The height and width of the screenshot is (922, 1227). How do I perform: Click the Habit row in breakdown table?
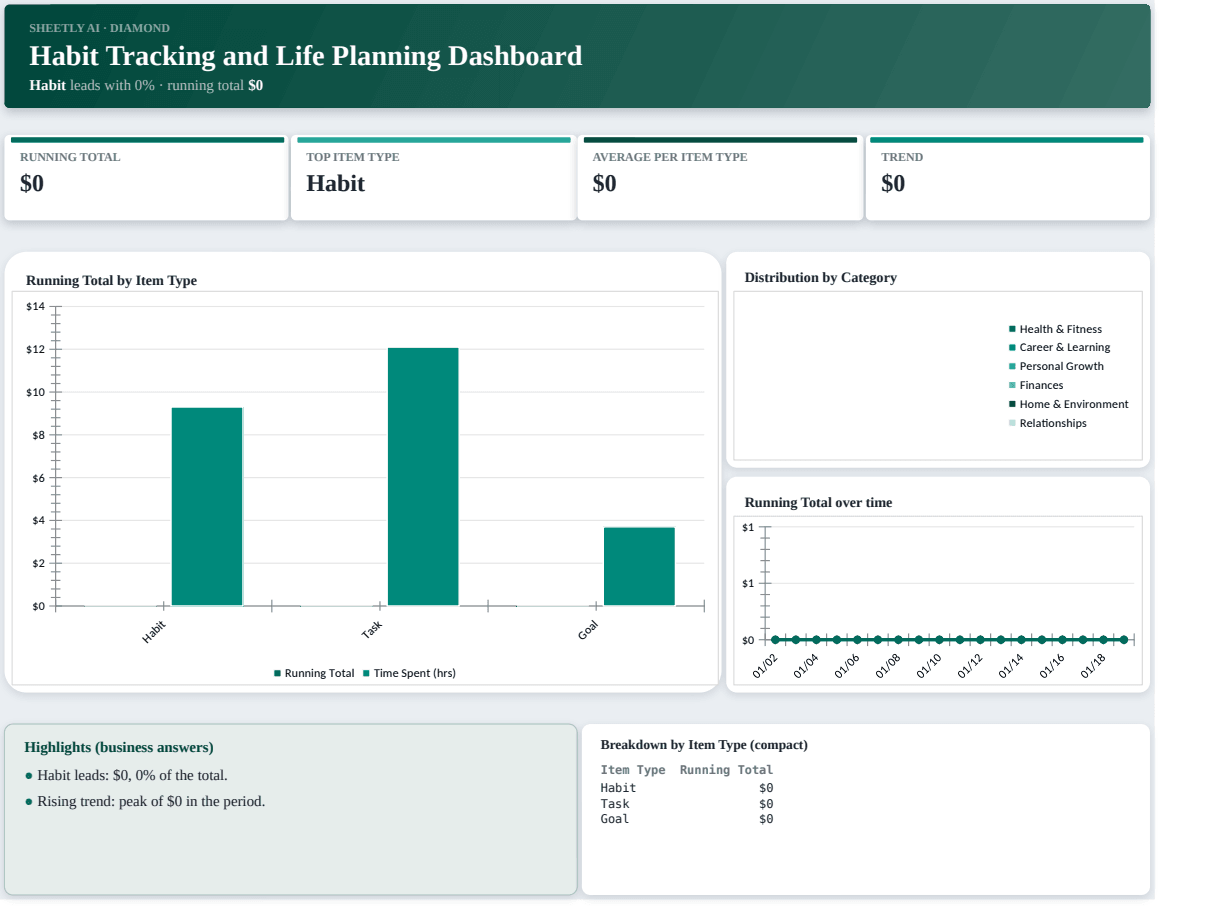687,788
